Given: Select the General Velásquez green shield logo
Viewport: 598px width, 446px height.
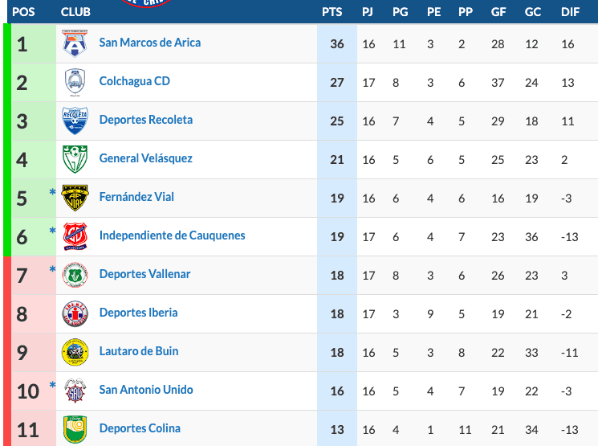Looking at the screenshot, I should click(x=75, y=159).
